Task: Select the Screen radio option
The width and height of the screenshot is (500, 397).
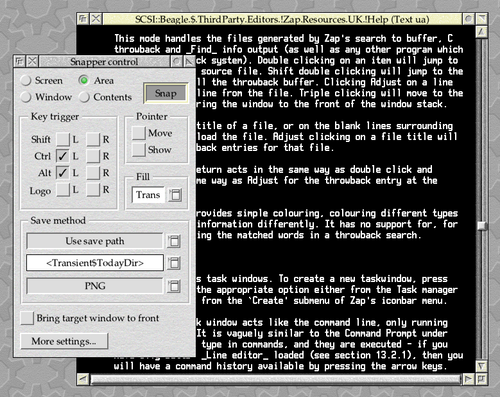Action: 26,80
